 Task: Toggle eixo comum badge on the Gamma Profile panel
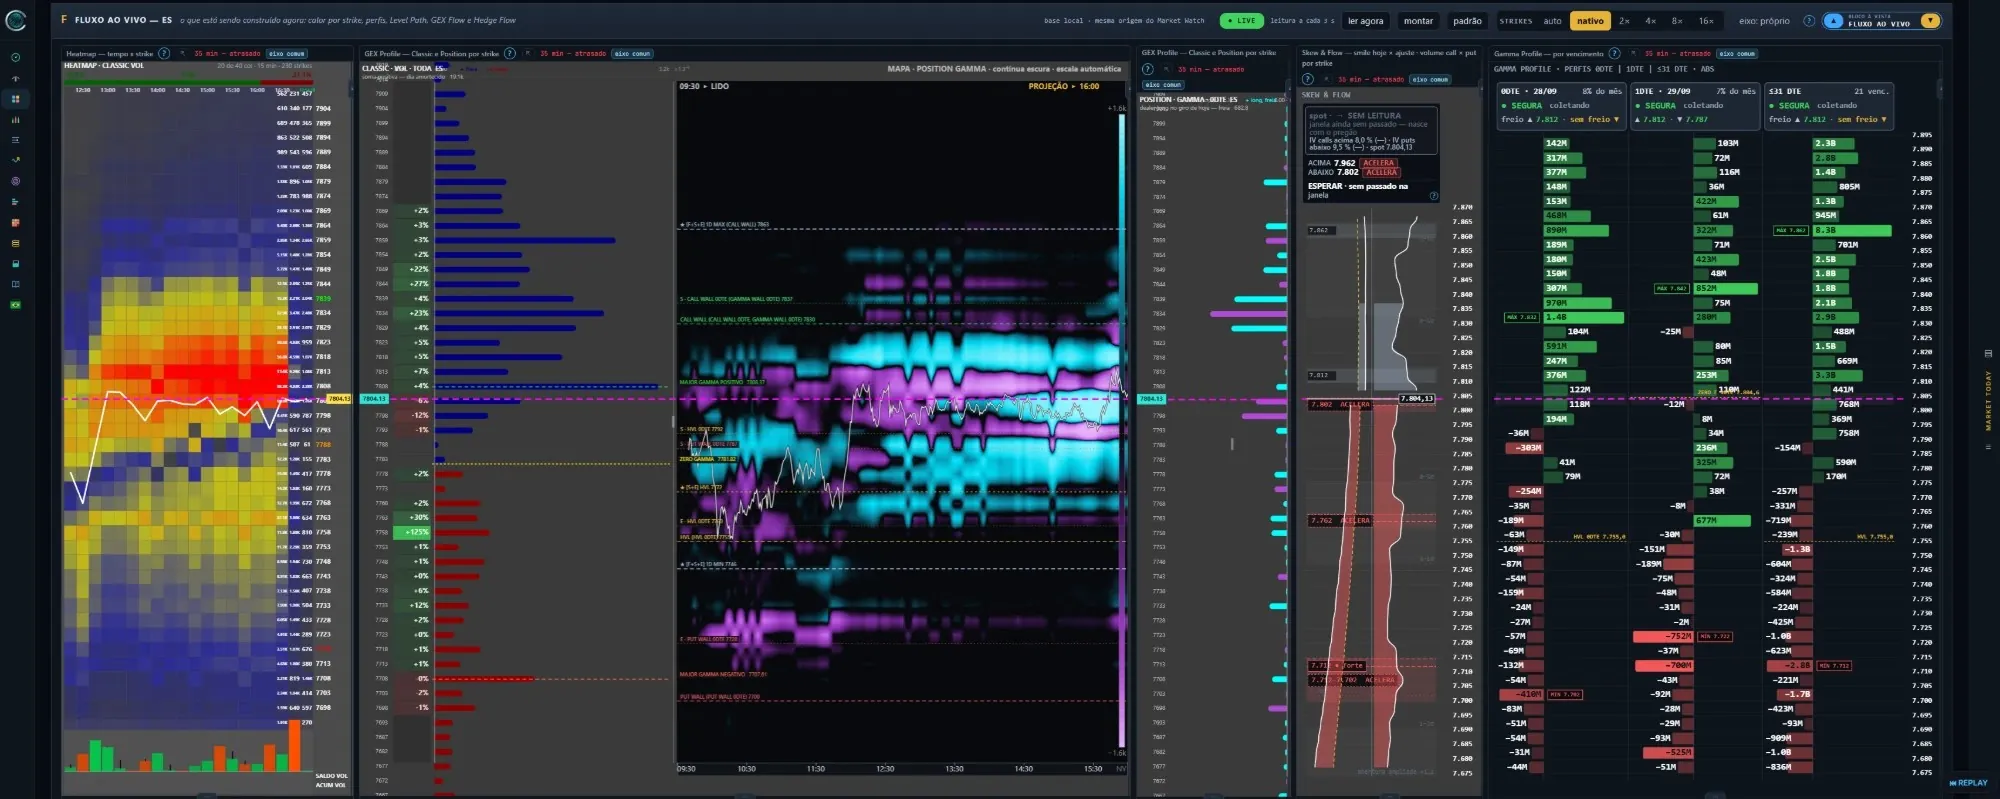(x=1738, y=54)
